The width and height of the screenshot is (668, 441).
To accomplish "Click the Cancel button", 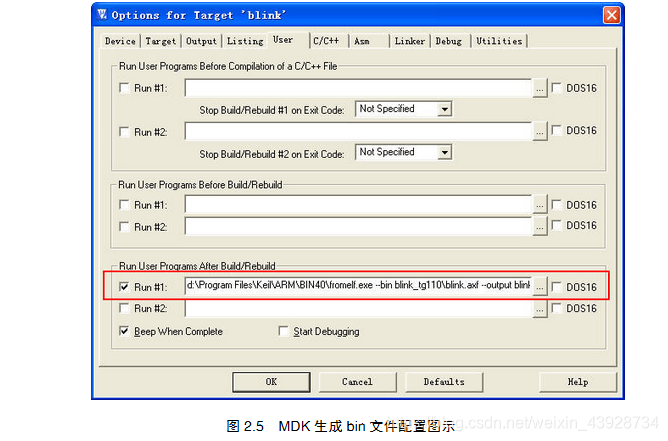I will (x=357, y=382).
